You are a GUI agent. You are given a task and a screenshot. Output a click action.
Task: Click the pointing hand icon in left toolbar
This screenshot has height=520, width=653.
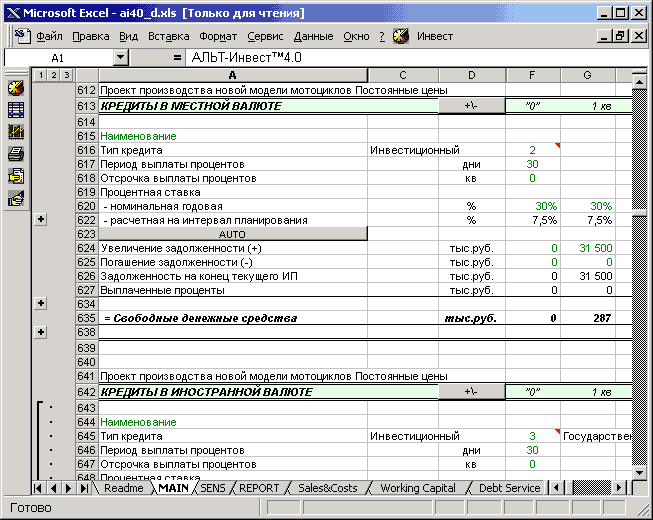click(16, 199)
